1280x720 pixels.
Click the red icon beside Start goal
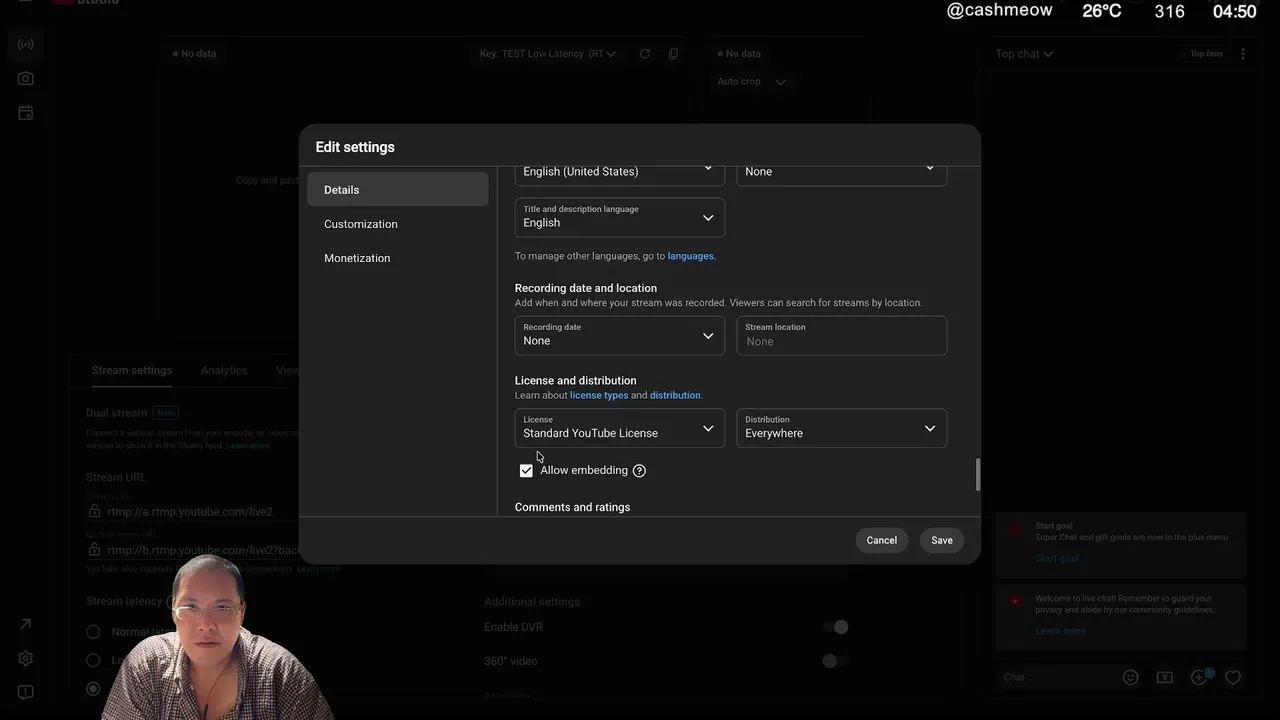(1016, 528)
